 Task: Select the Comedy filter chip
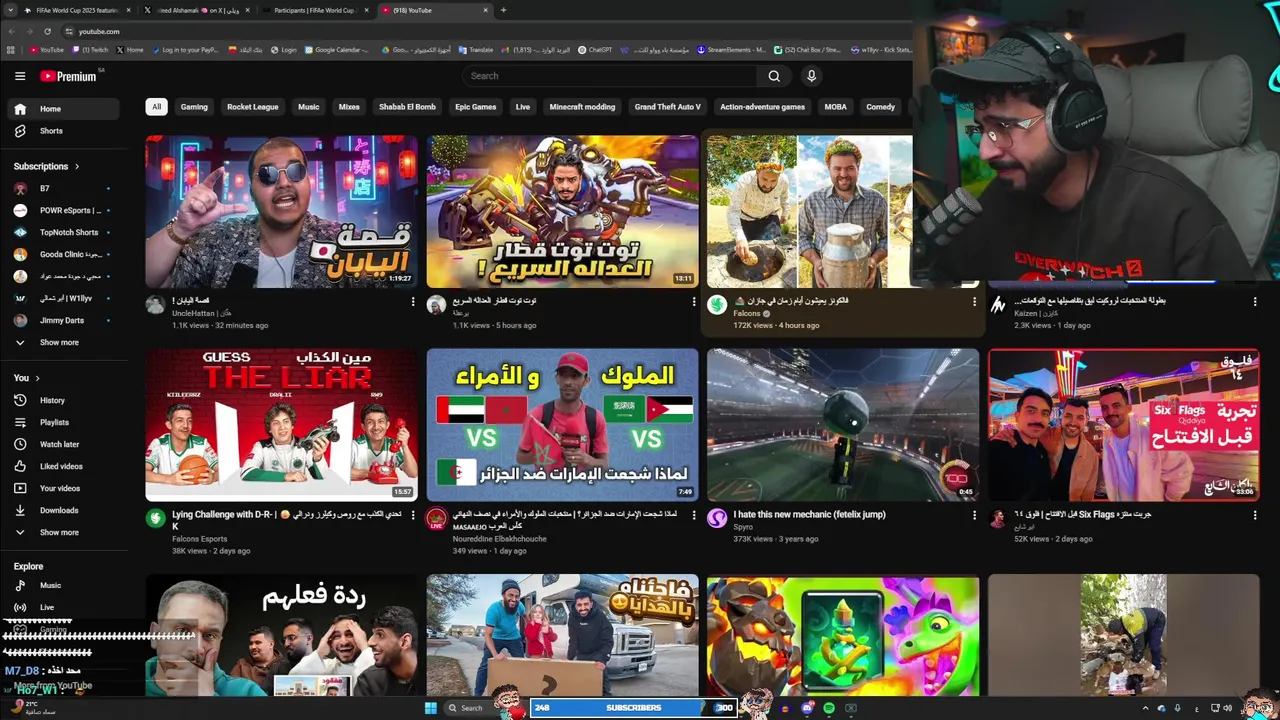[x=880, y=107]
